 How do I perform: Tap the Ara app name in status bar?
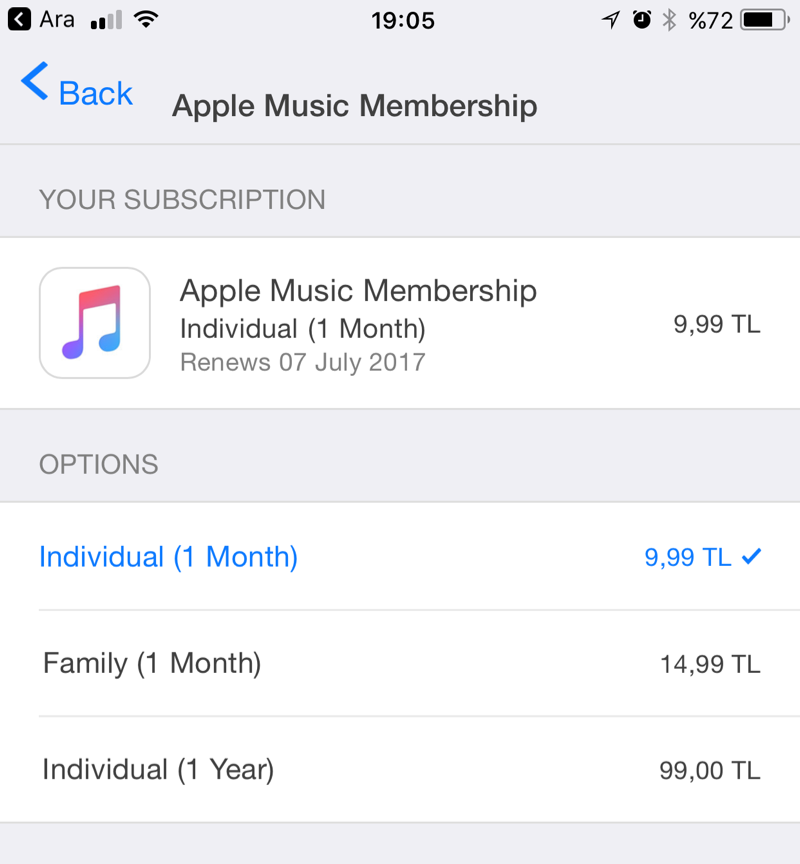[57, 20]
